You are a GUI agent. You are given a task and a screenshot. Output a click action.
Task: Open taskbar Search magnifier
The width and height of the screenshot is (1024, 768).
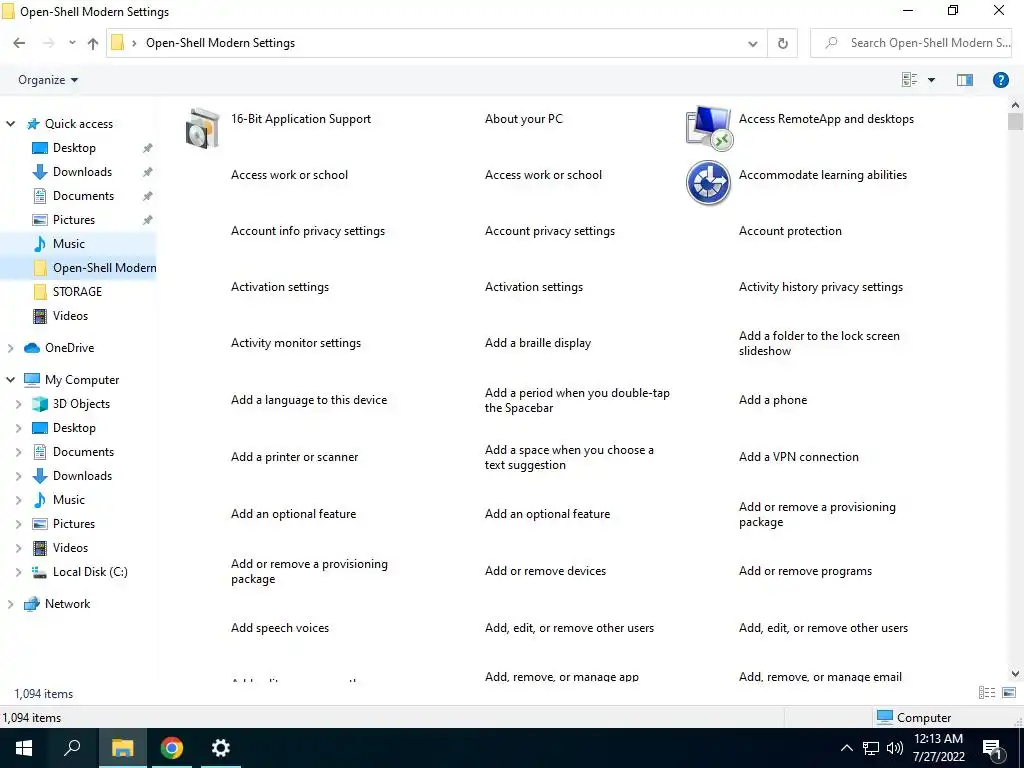(x=72, y=748)
